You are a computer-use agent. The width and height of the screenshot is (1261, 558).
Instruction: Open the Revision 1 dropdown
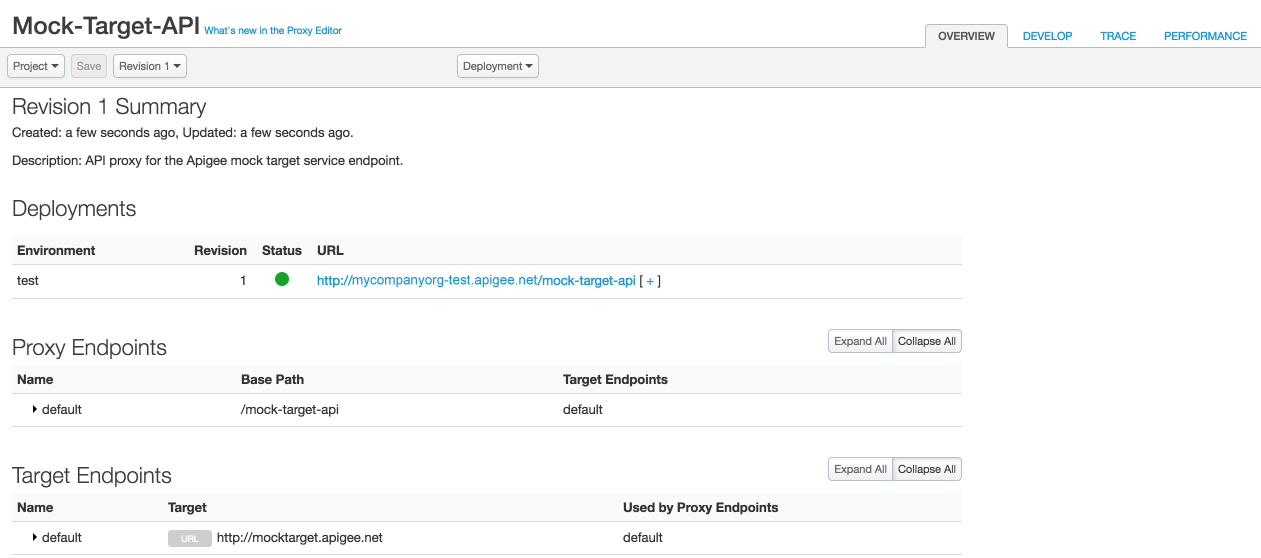click(150, 66)
